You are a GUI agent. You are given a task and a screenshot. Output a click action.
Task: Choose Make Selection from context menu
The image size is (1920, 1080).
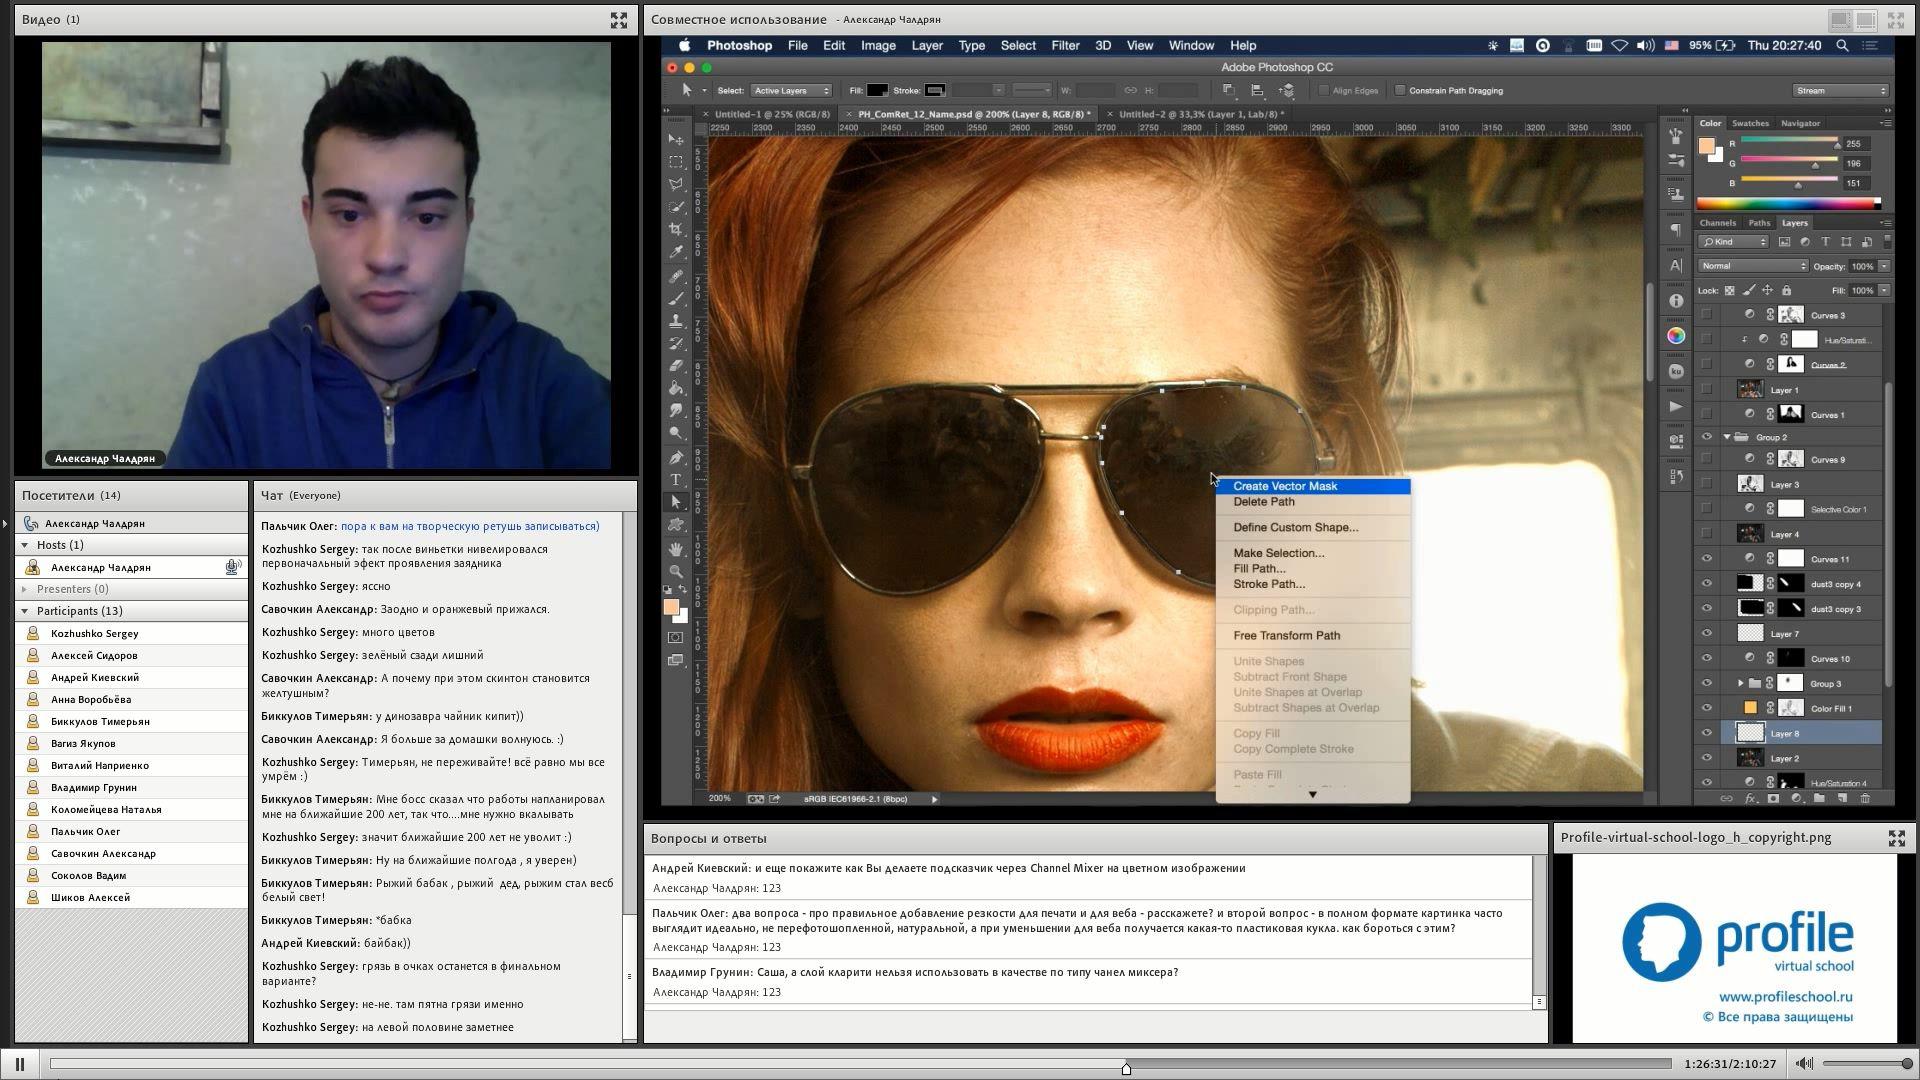pos(1278,553)
